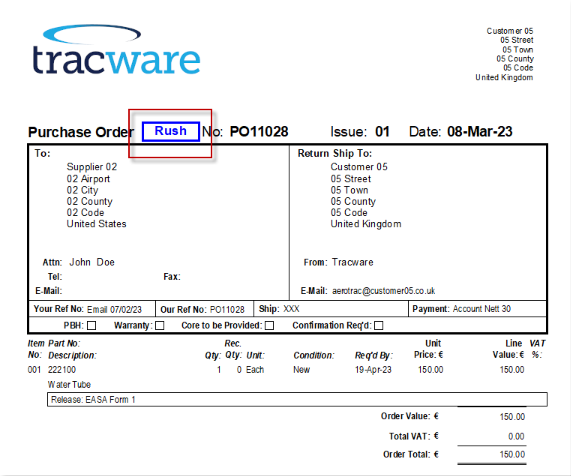The image size is (571, 476).
Task: Click the condition value New
Action: click(302, 370)
